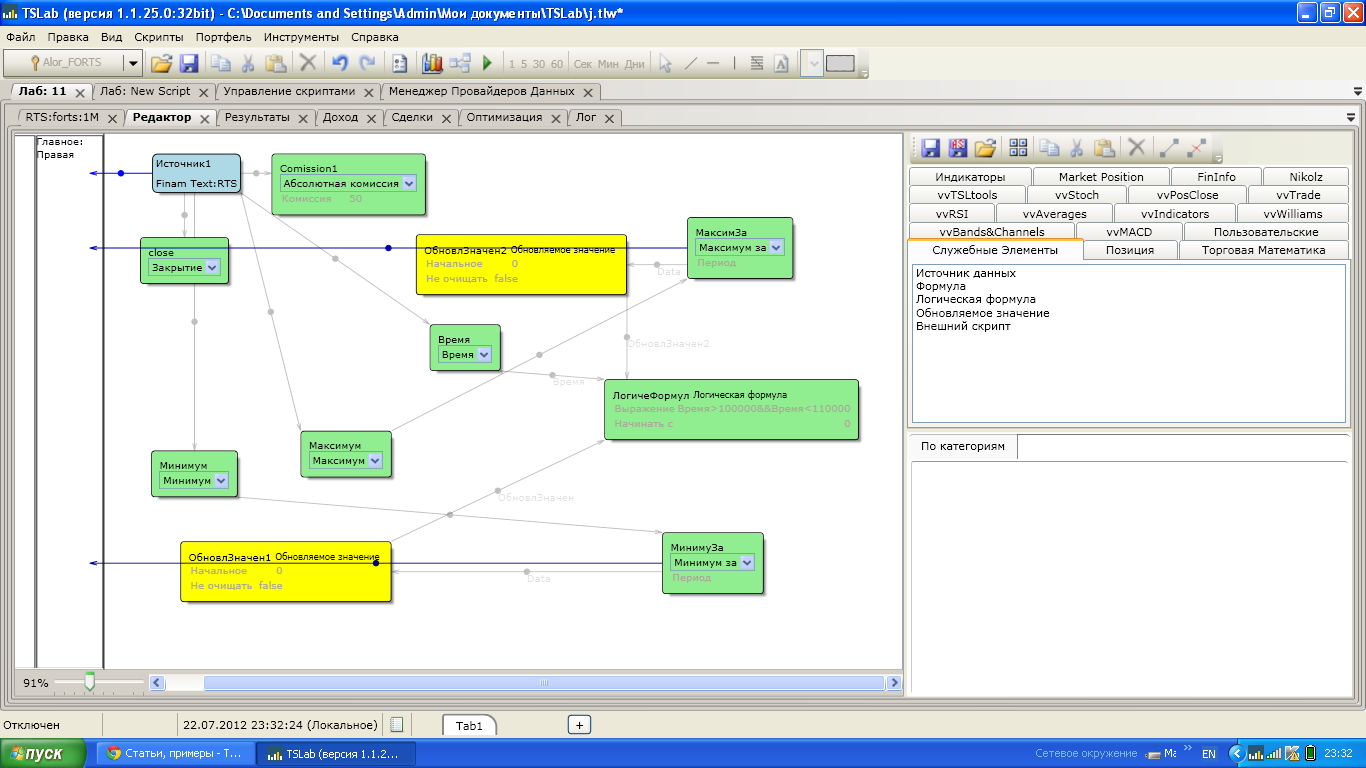
Task: Open a script with the main toolbar folder icon
Action: pos(161,63)
